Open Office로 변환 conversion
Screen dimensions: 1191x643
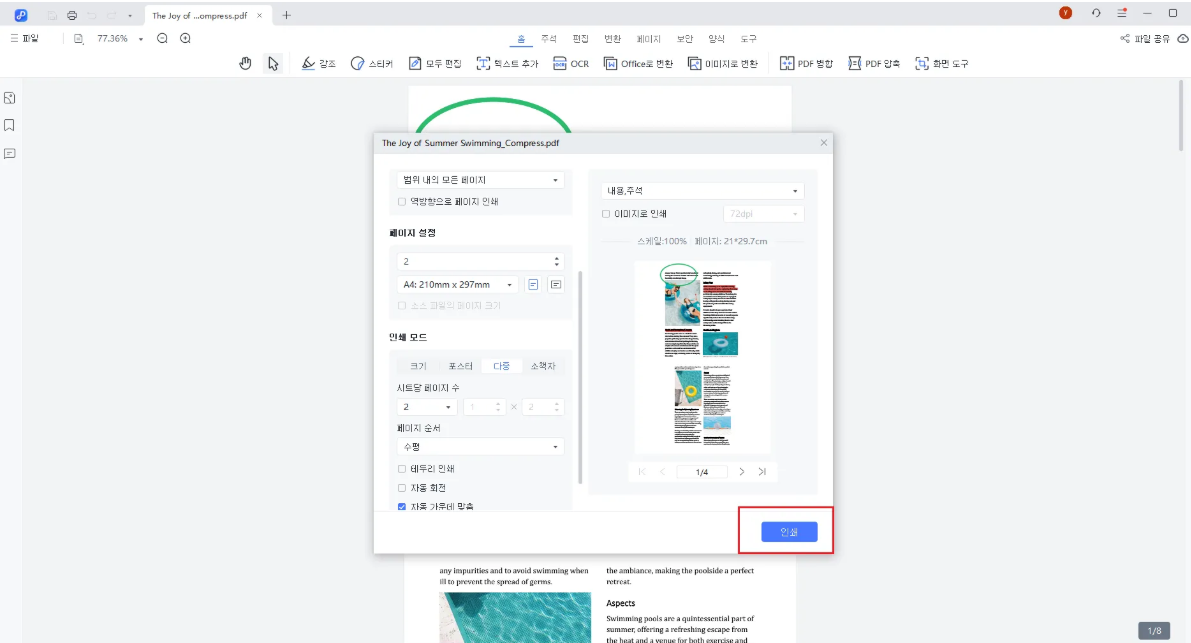(x=638, y=64)
